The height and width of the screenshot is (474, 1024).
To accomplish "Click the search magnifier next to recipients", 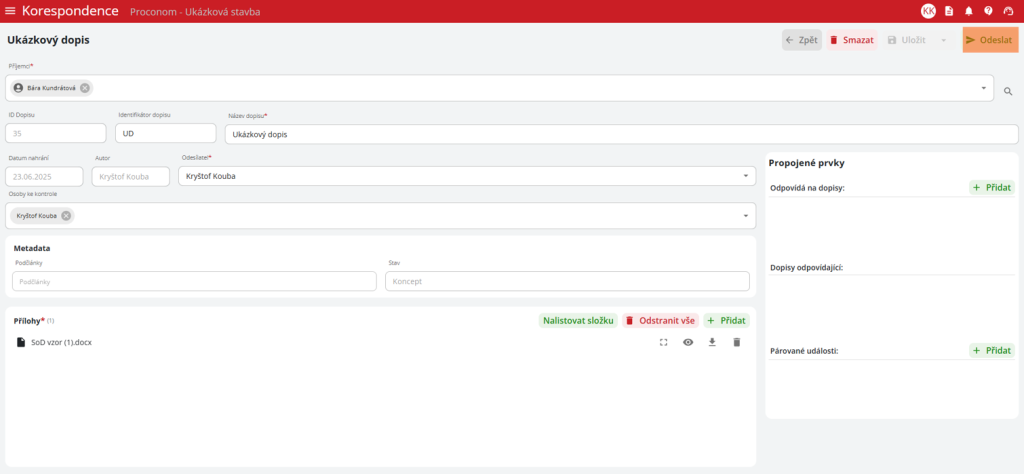I will click(1008, 91).
